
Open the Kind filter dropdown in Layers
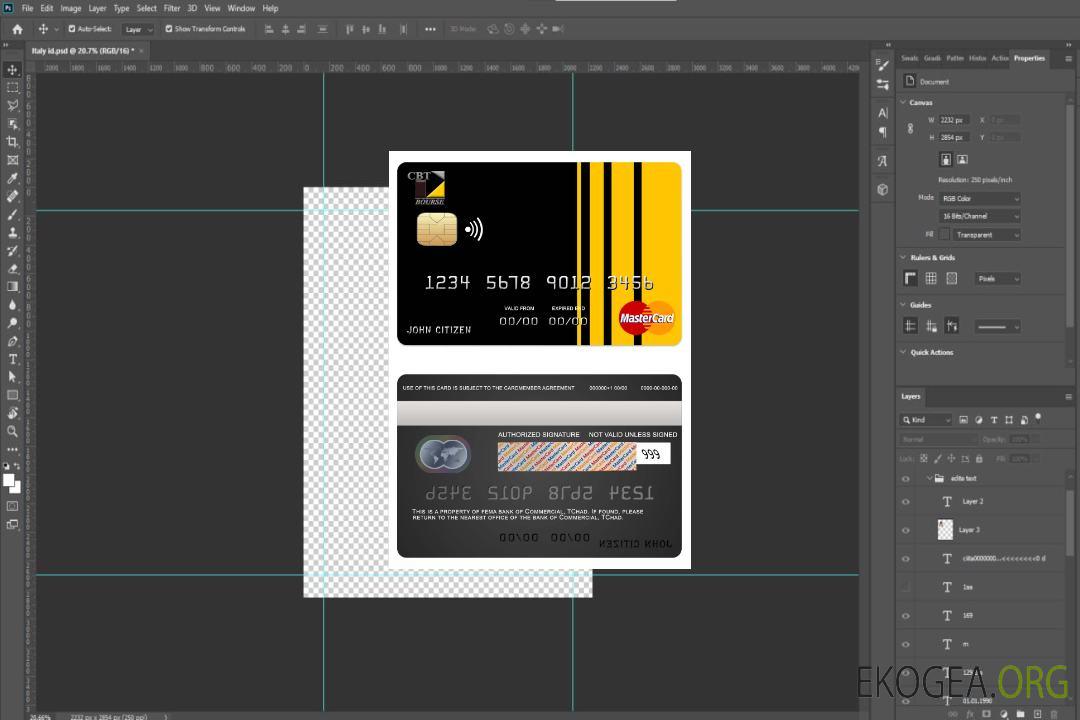[x=926, y=420]
